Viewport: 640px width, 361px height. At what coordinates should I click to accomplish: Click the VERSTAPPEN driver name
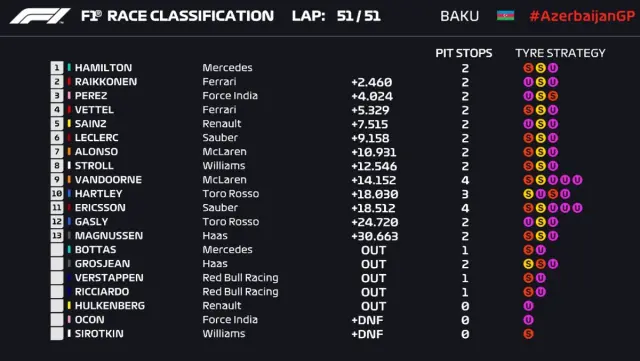(109, 278)
